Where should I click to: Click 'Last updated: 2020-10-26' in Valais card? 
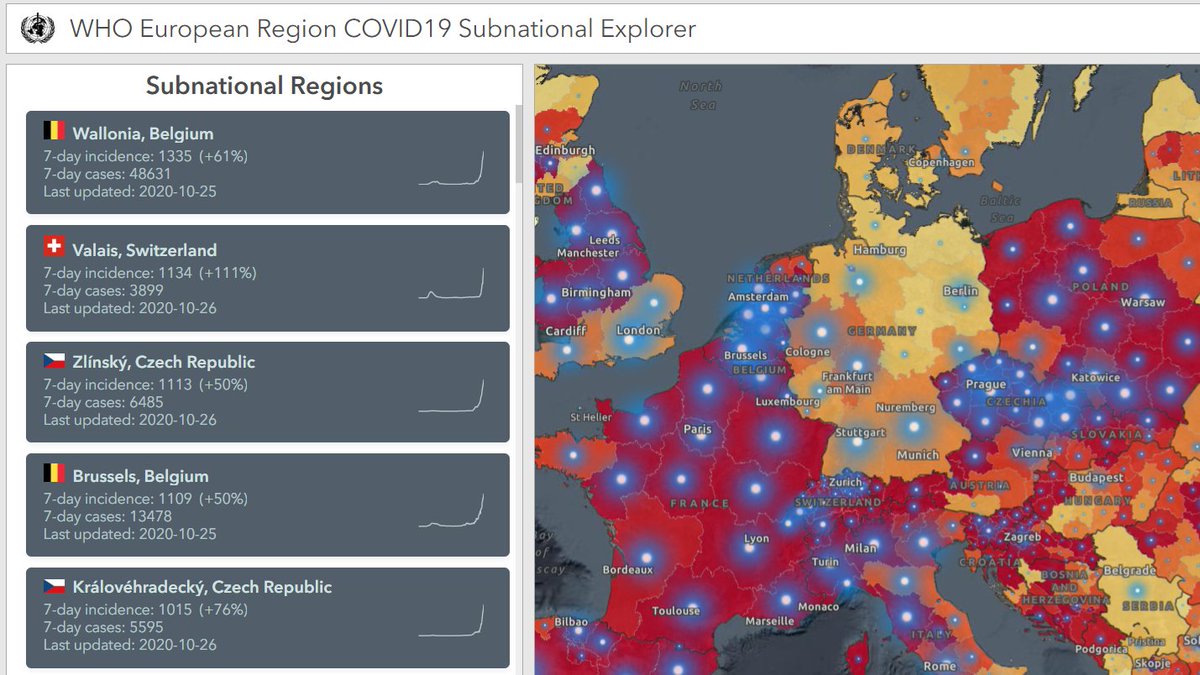click(x=130, y=308)
